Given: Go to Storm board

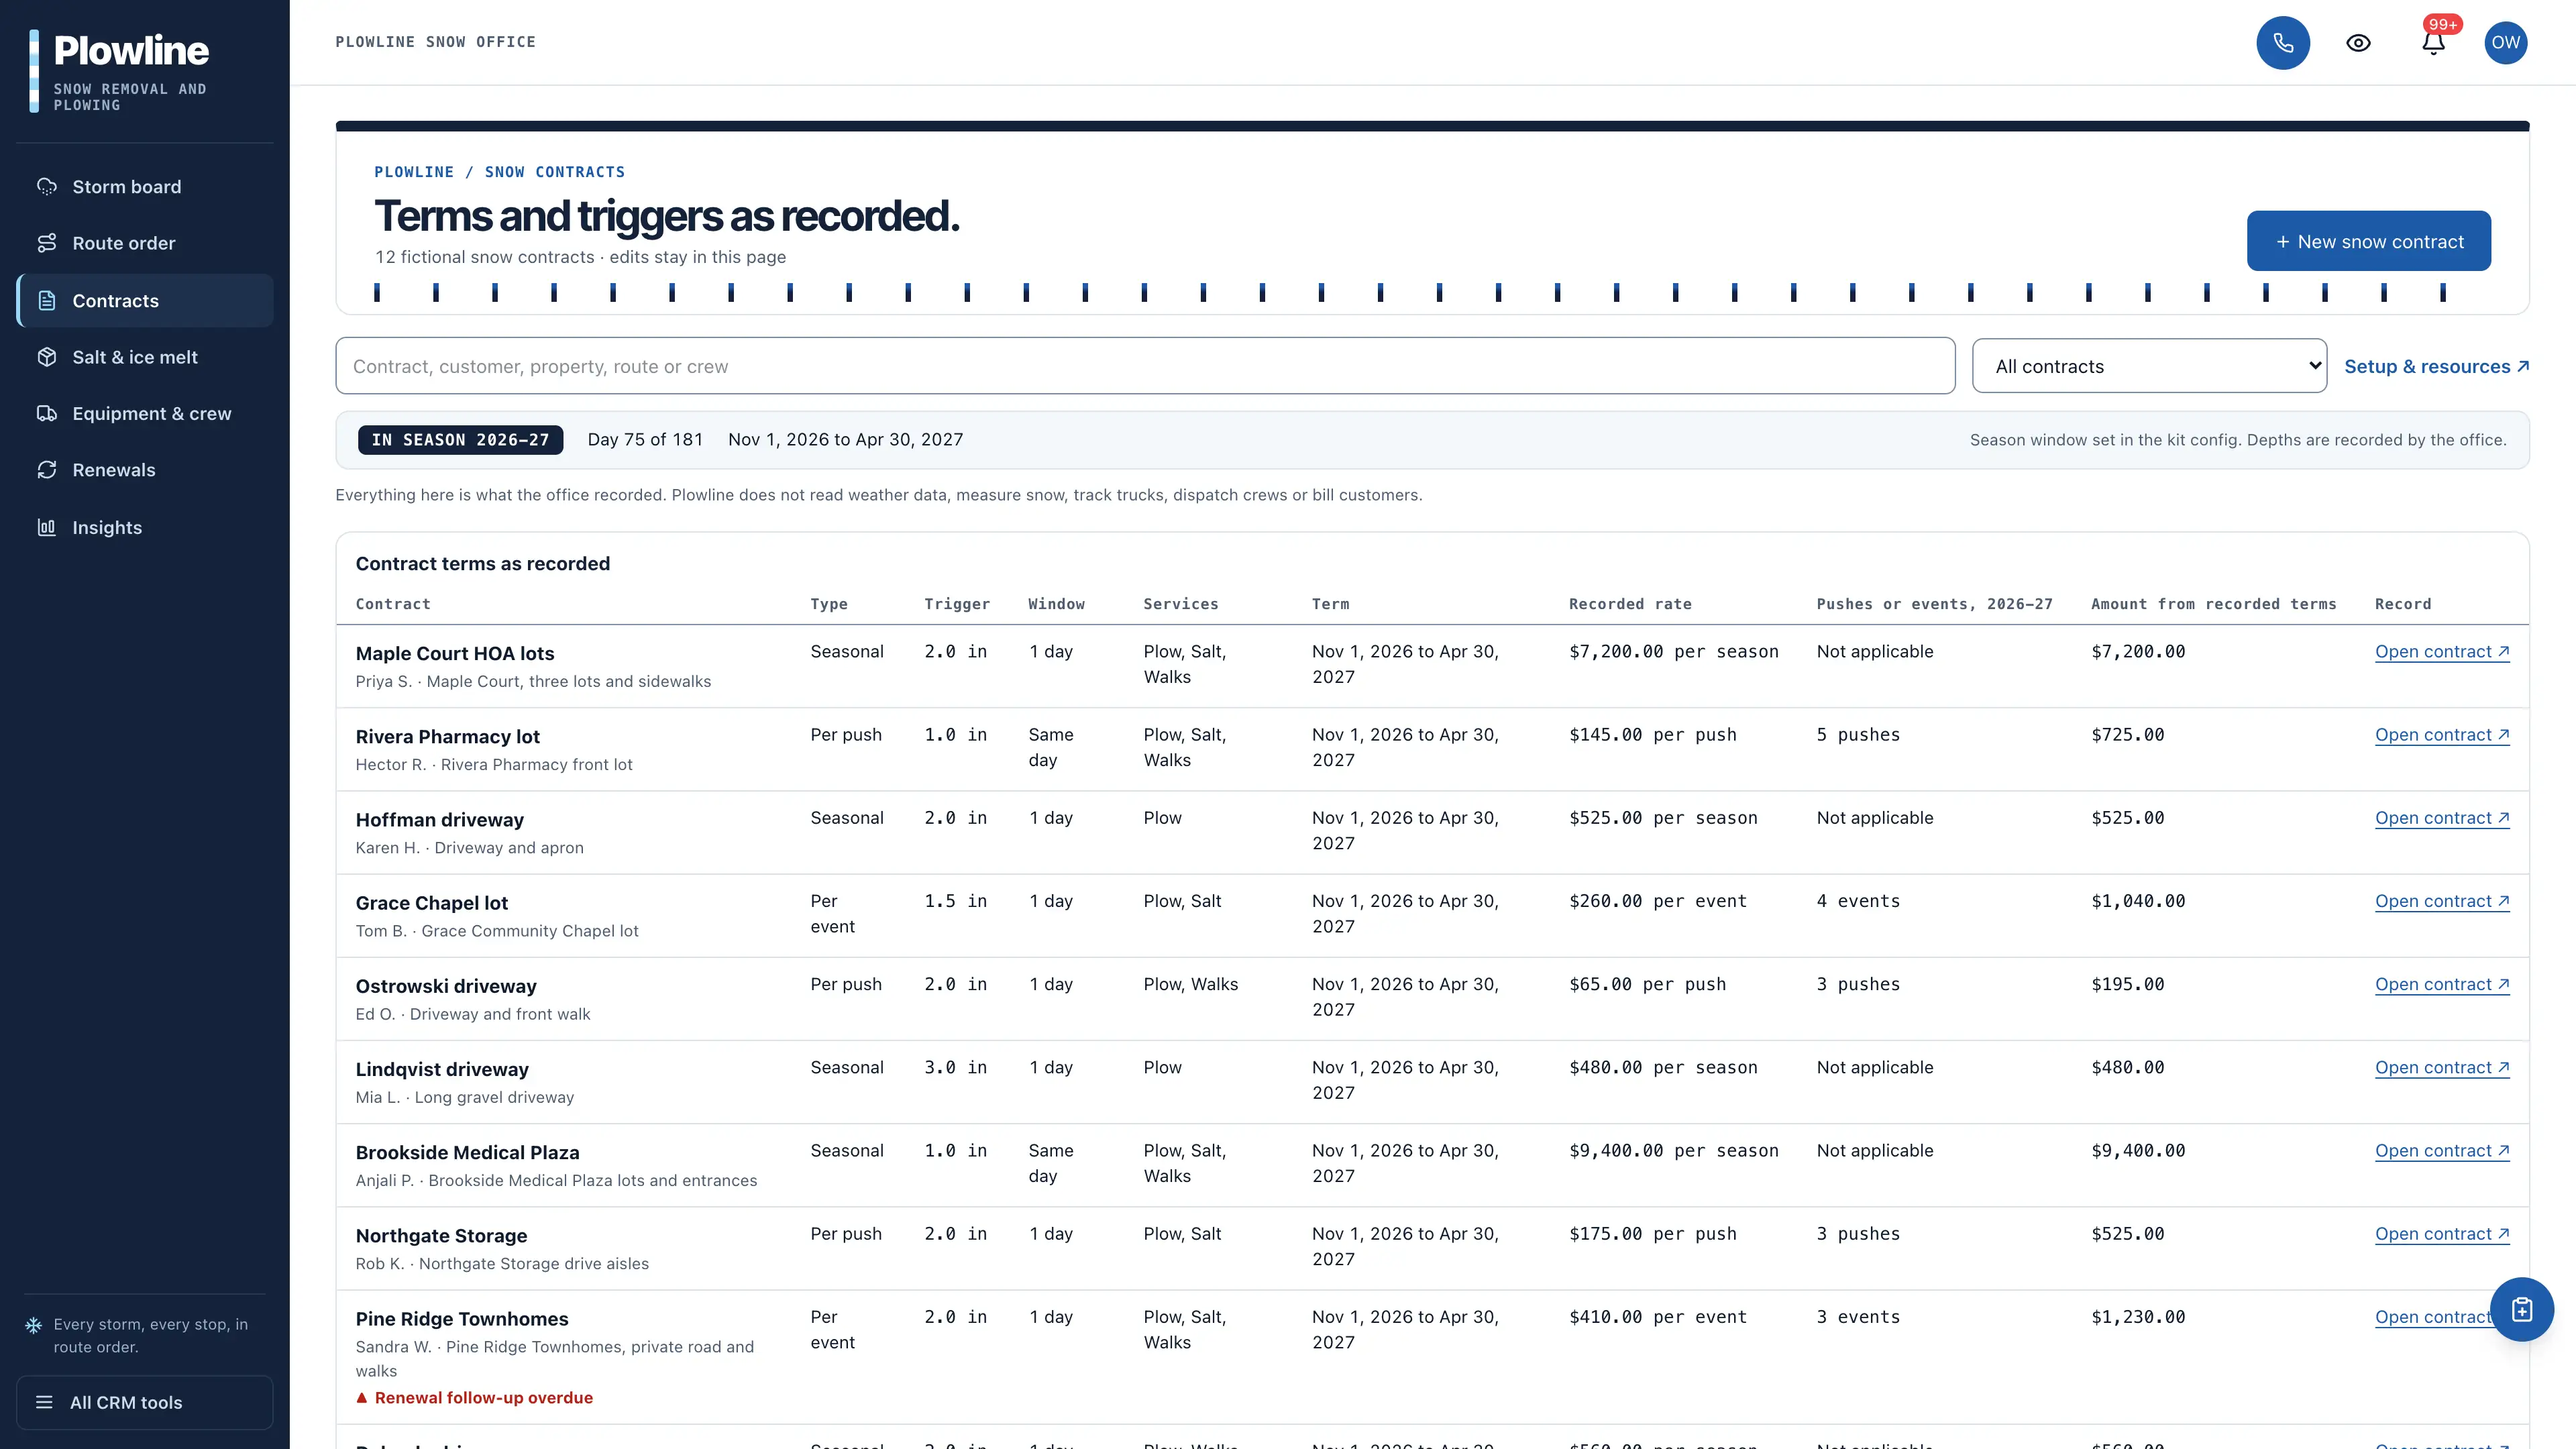Looking at the screenshot, I should click(x=145, y=187).
